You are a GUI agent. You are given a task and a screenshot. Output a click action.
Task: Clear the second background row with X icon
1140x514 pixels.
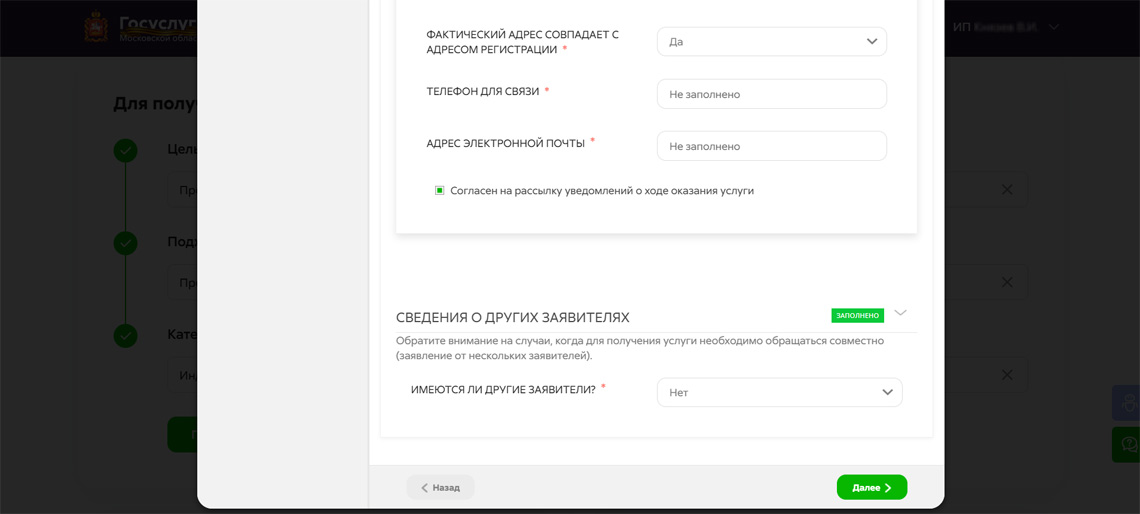[1007, 282]
